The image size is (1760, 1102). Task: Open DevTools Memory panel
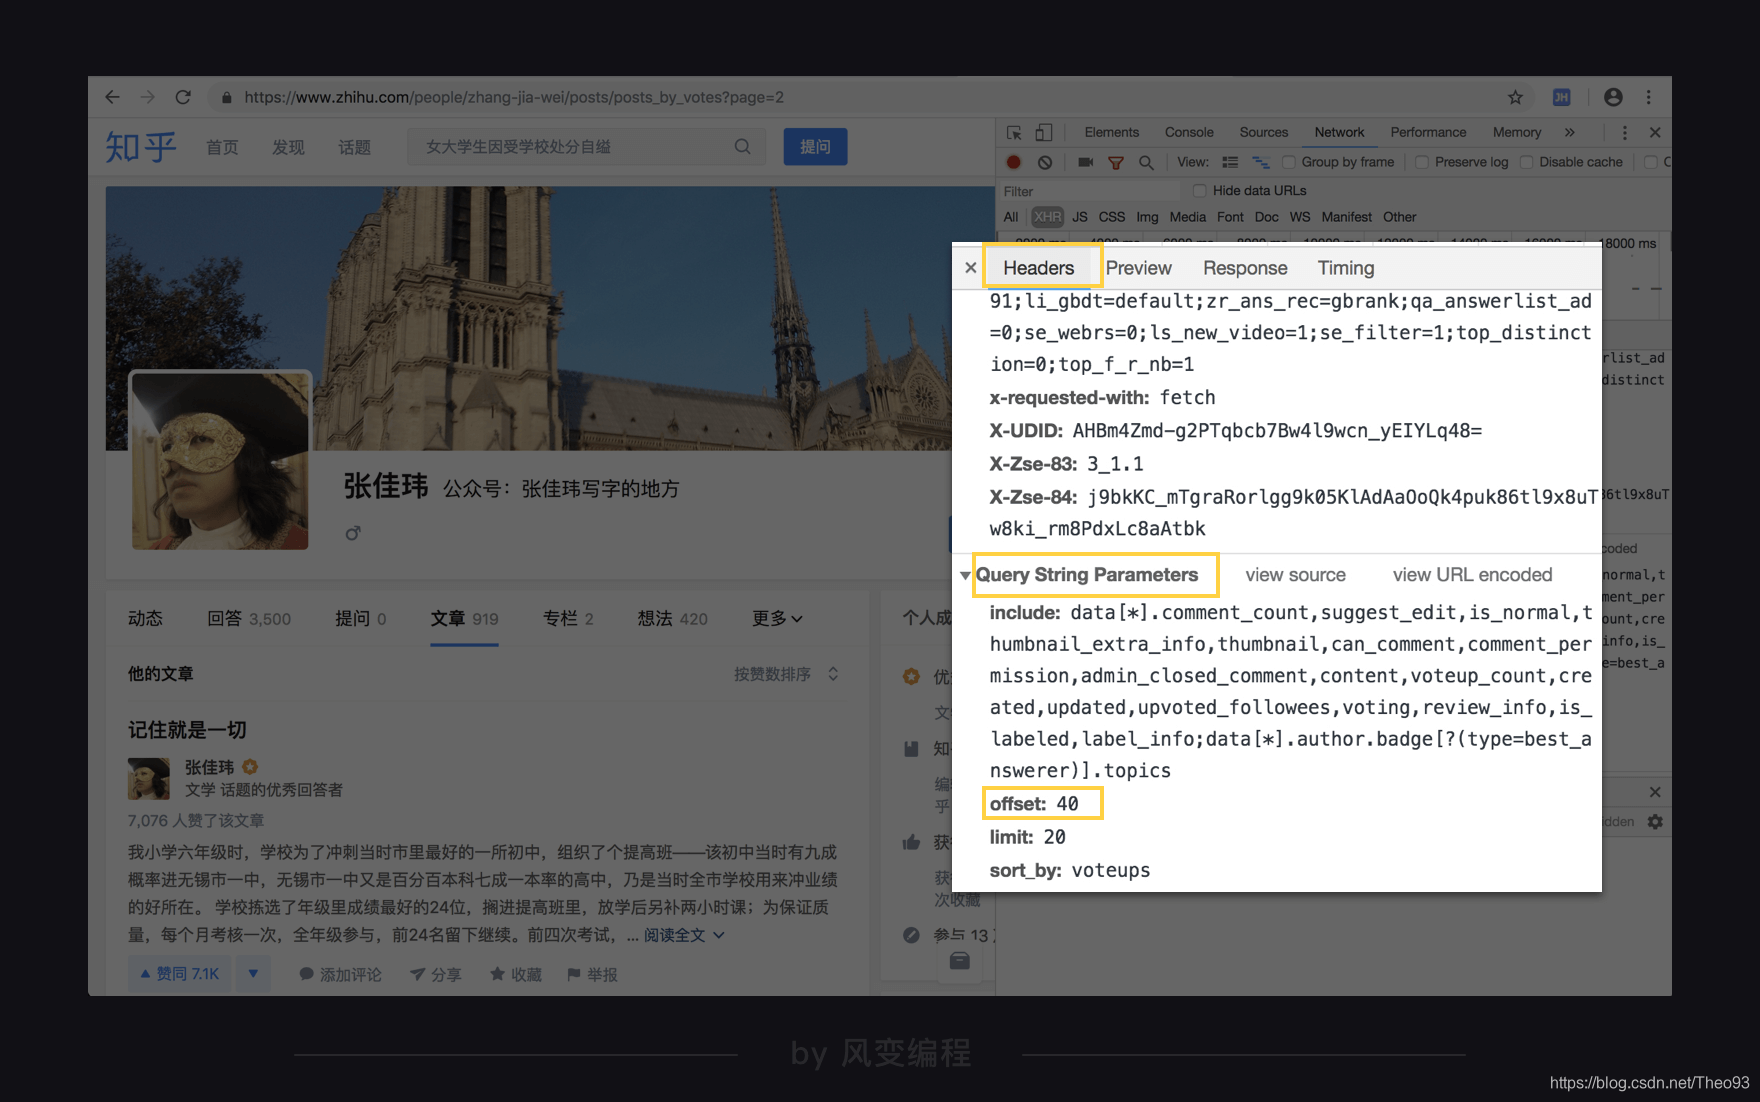[1517, 132]
